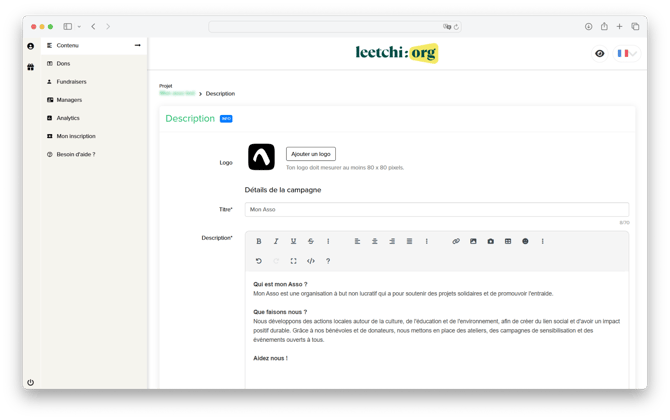Open more insert options after emoticon
Image resolution: width=670 pixels, height=420 pixels.
[543, 241]
